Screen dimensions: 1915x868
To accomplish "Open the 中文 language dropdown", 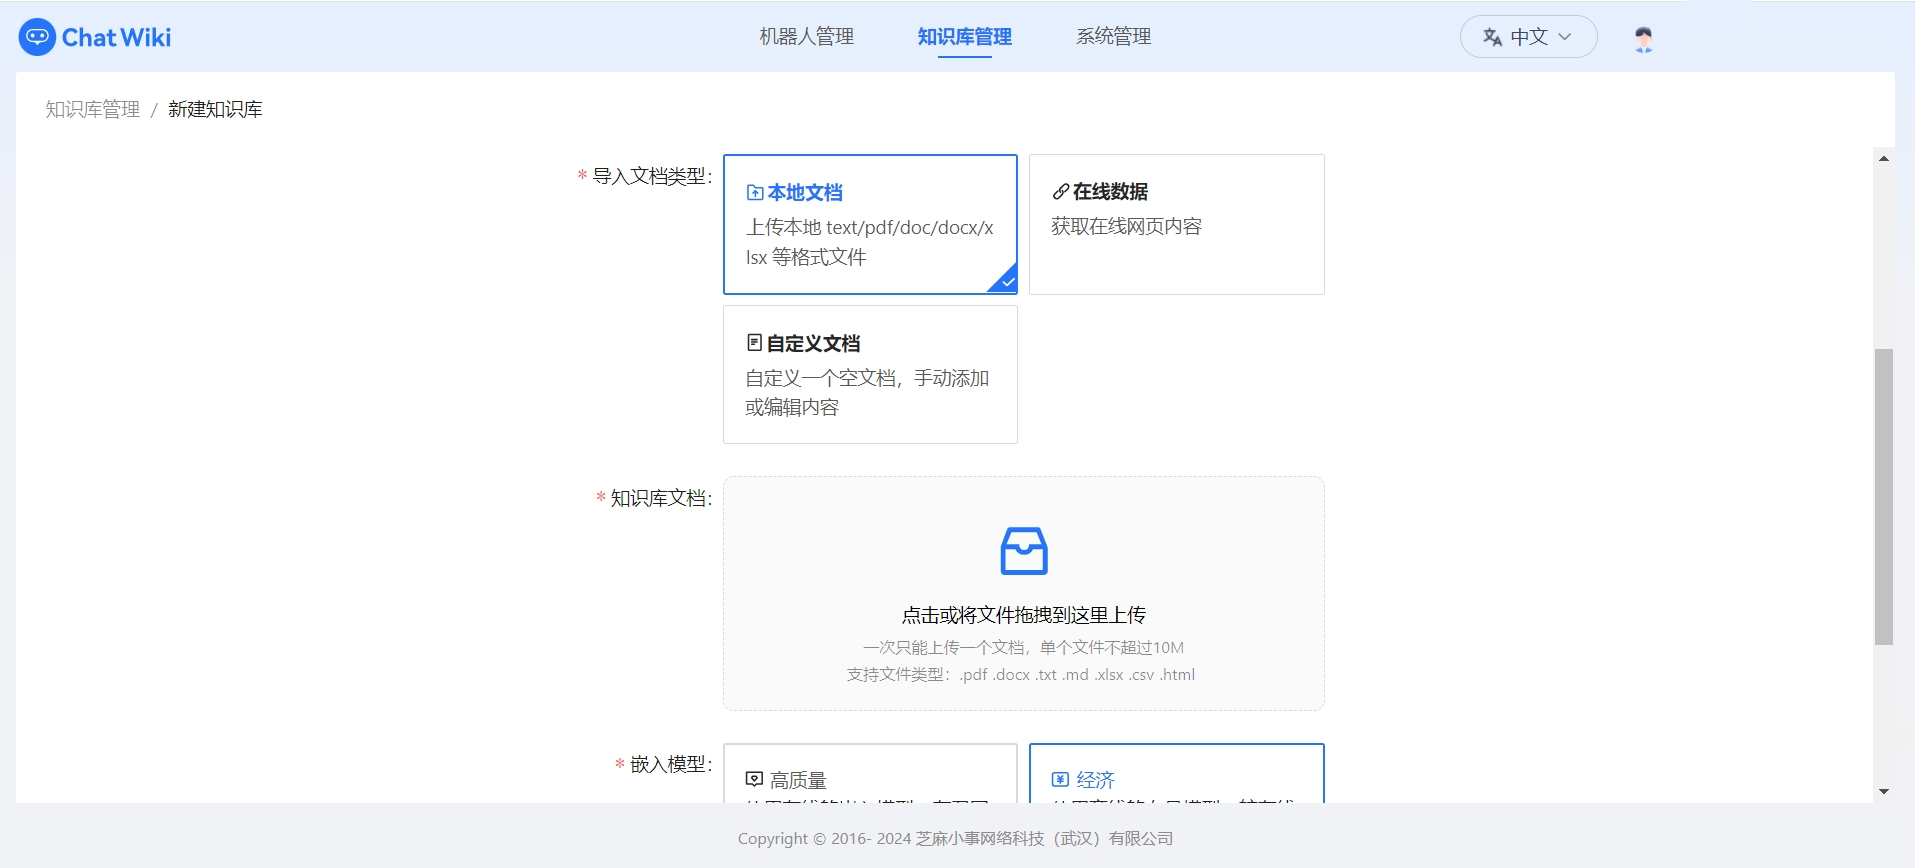I will click(x=1528, y=37).
